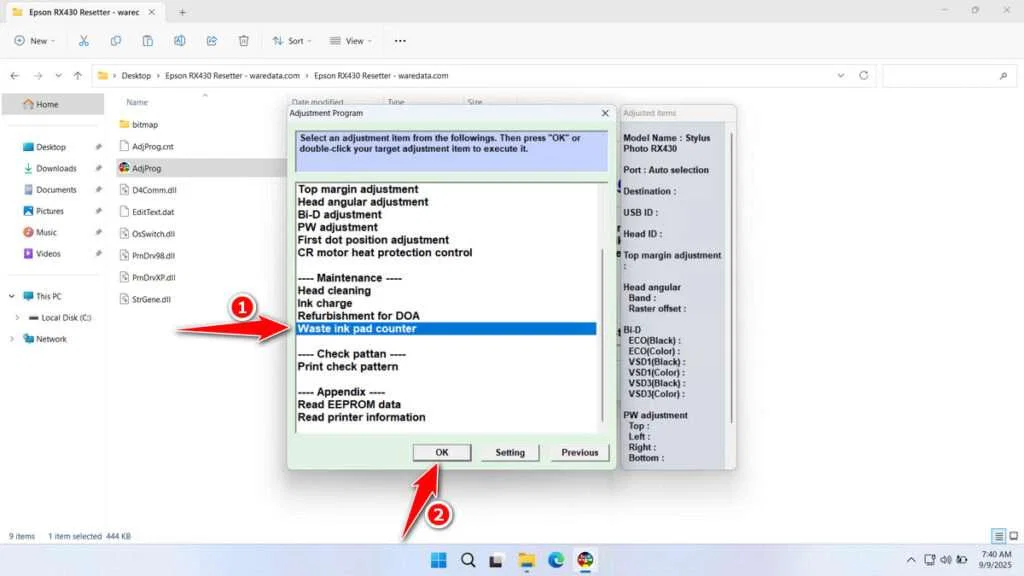Click the Delete trash icon
Image resolution: width=1024 pixels, height=576 pixels.
(x=244, y=41)
